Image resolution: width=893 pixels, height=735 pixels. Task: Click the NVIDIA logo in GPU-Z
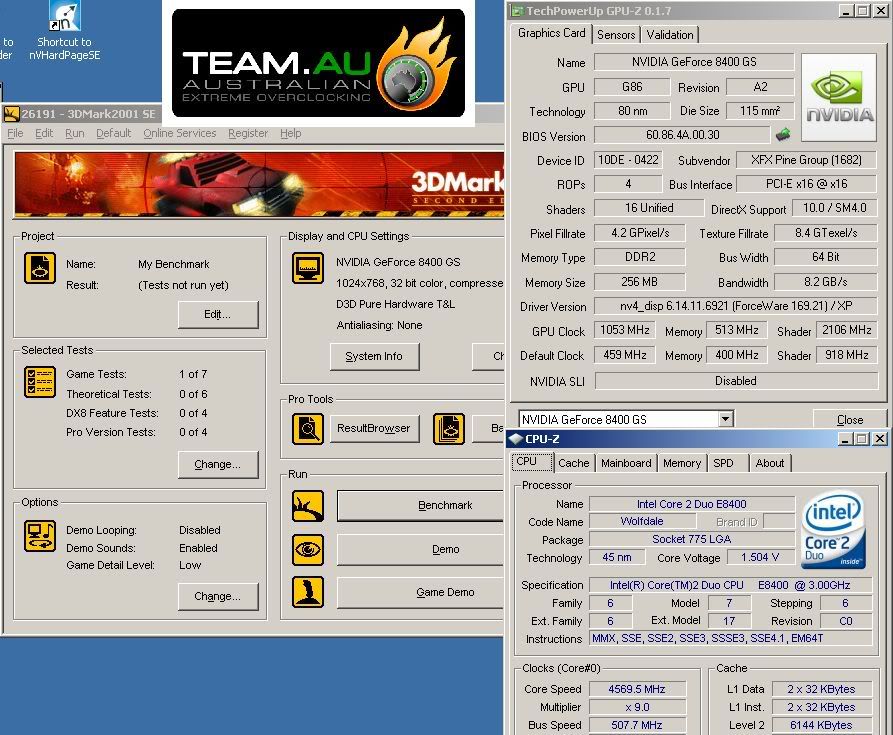pyautogui.click(x=839, y=97)
